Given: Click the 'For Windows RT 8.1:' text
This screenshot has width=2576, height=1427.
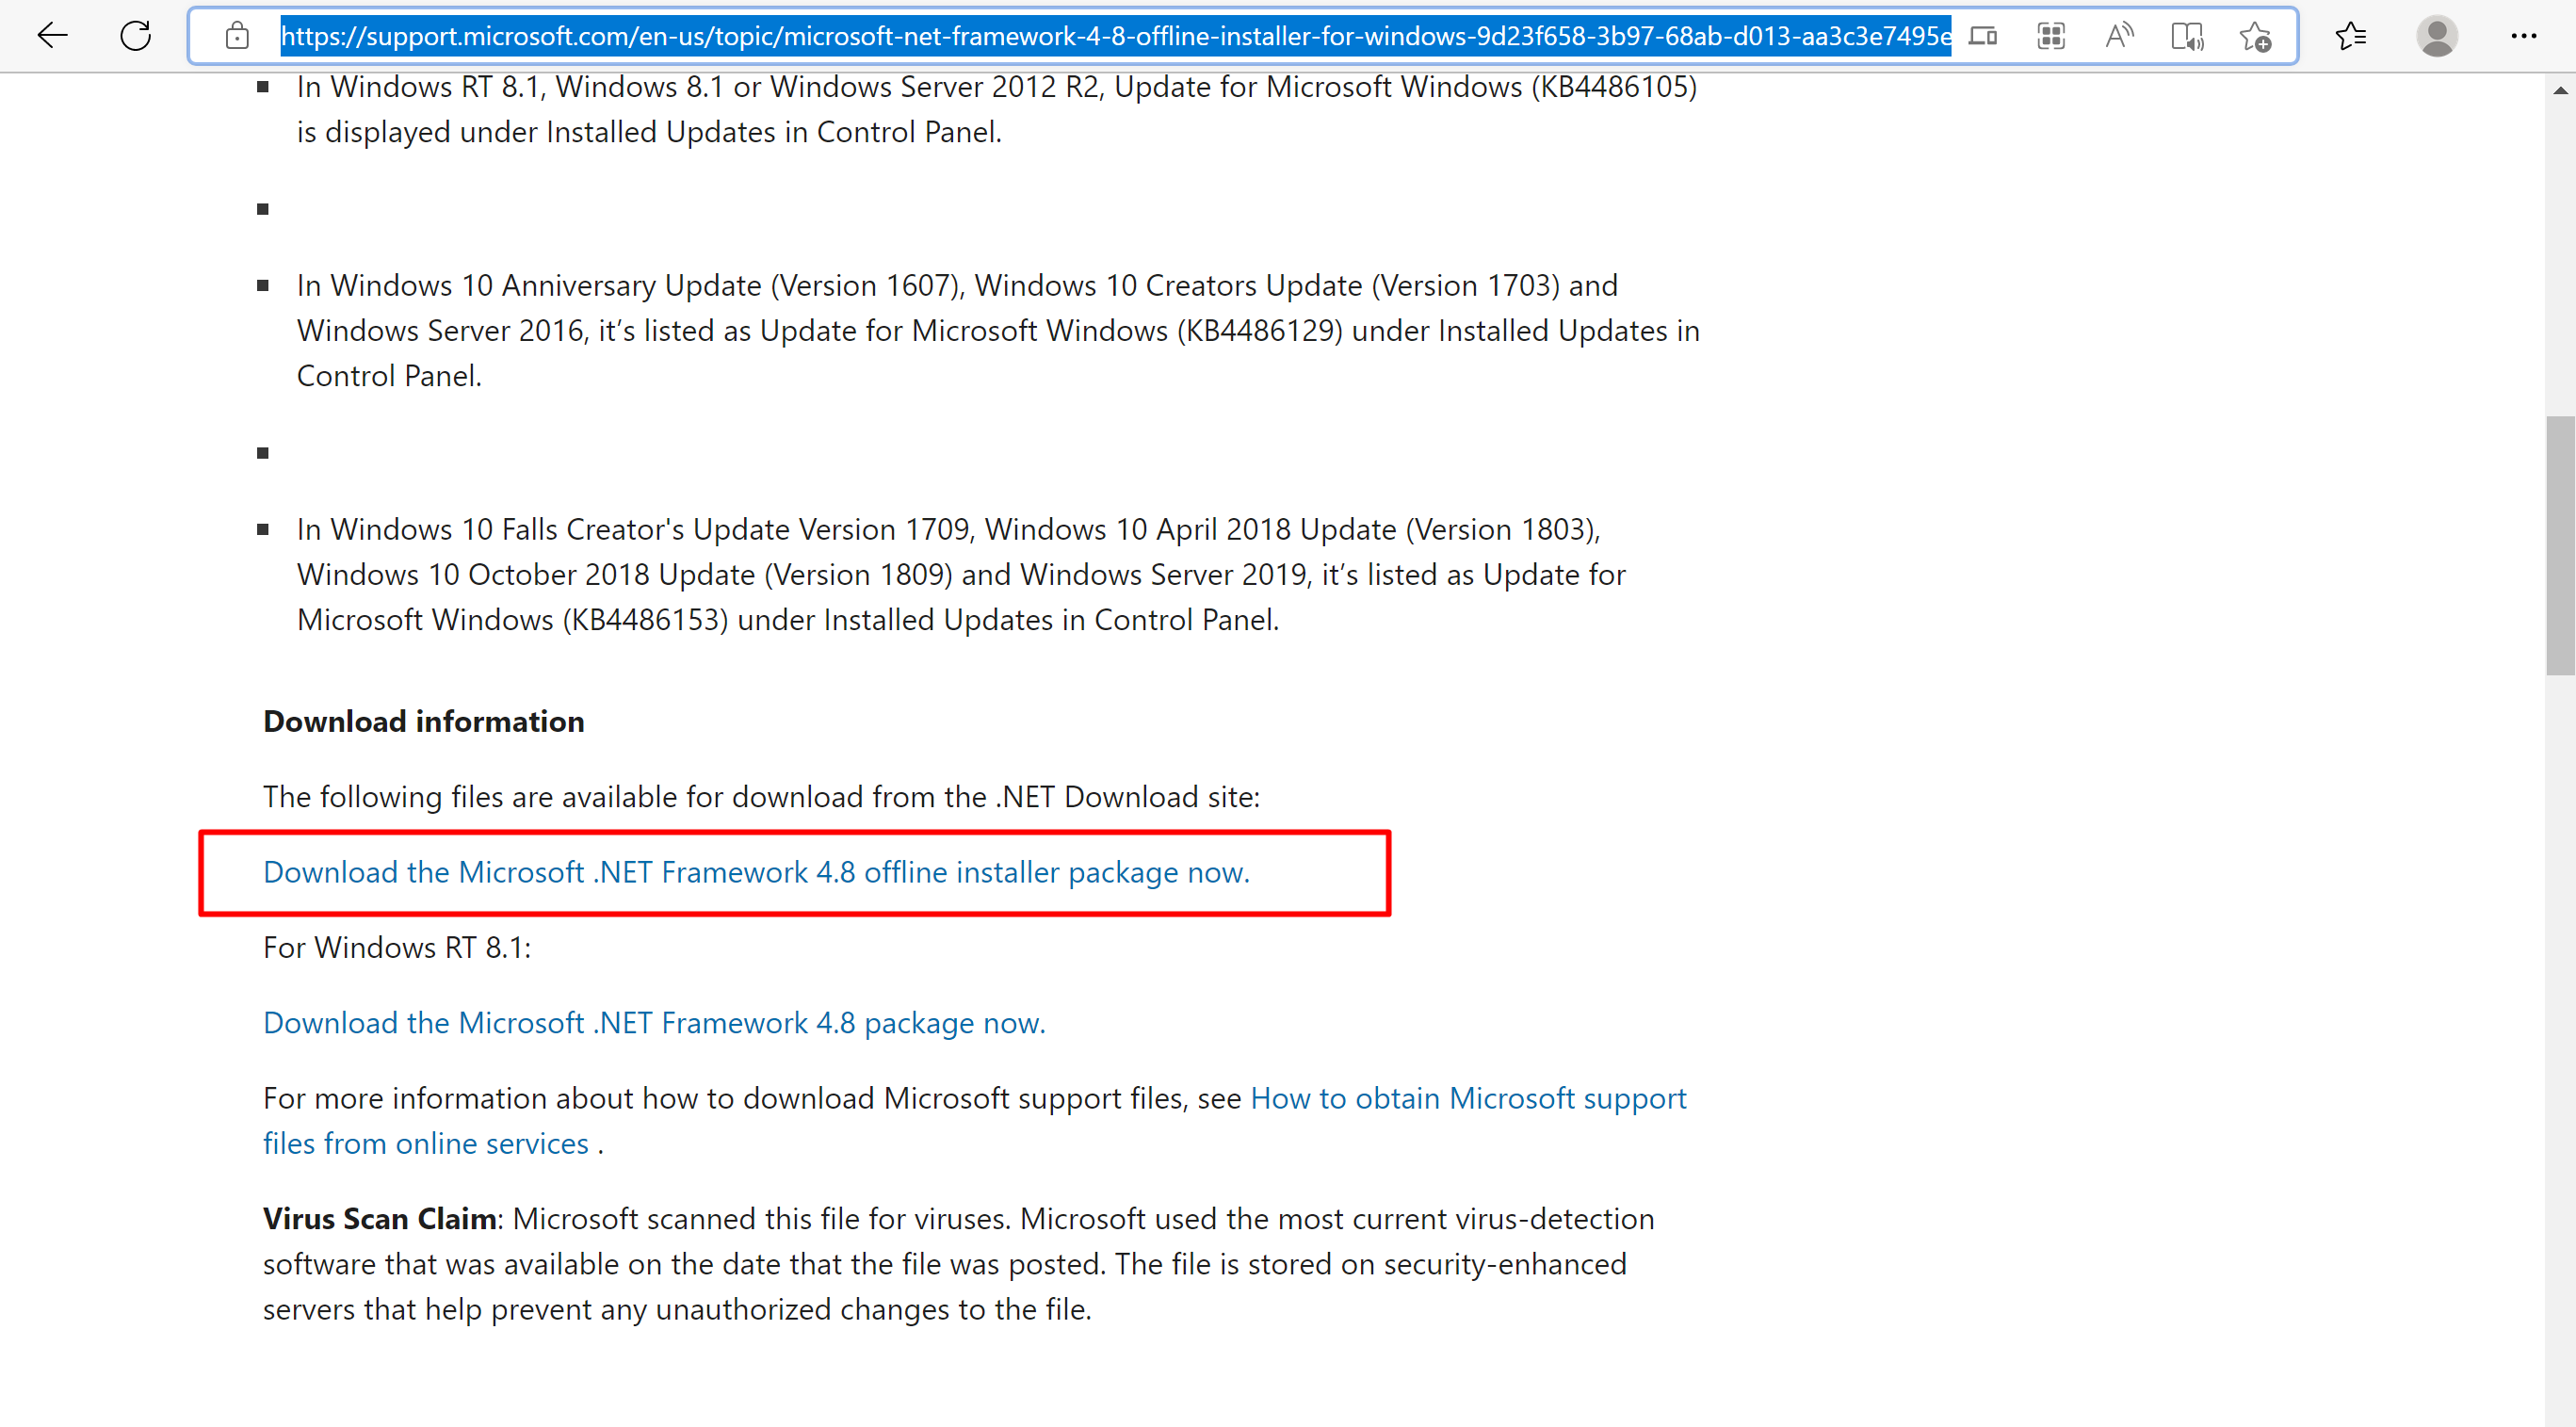Looking at the screenshot, I should point(397,947).
